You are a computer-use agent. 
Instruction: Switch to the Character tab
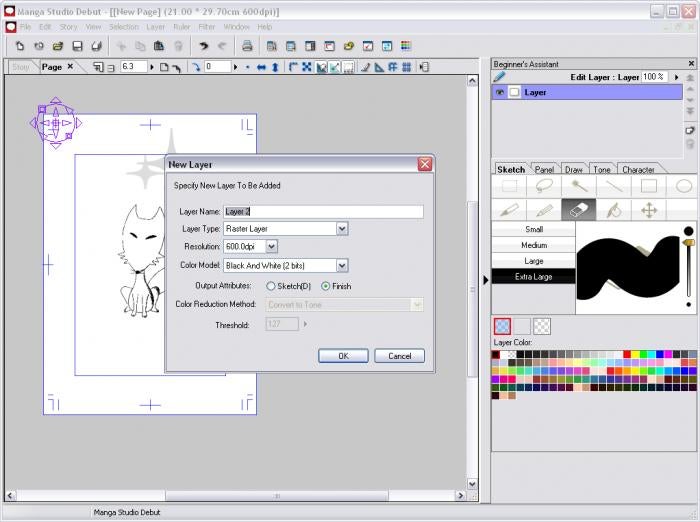click(638, 170)
